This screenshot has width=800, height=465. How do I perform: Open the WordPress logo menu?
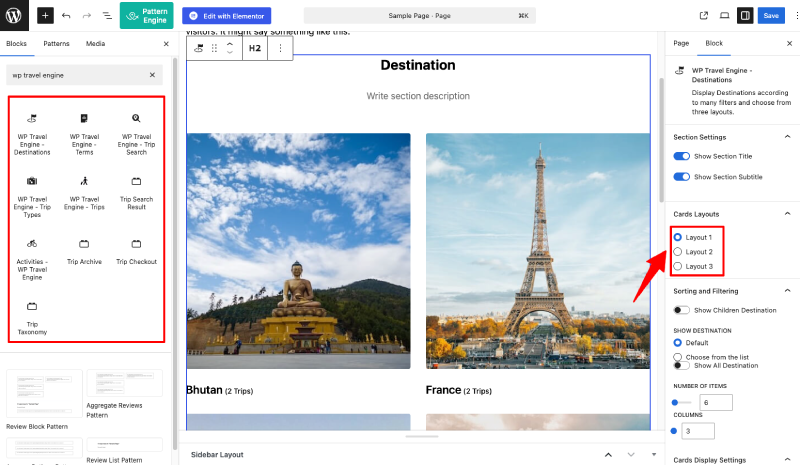tap(14, 15)
